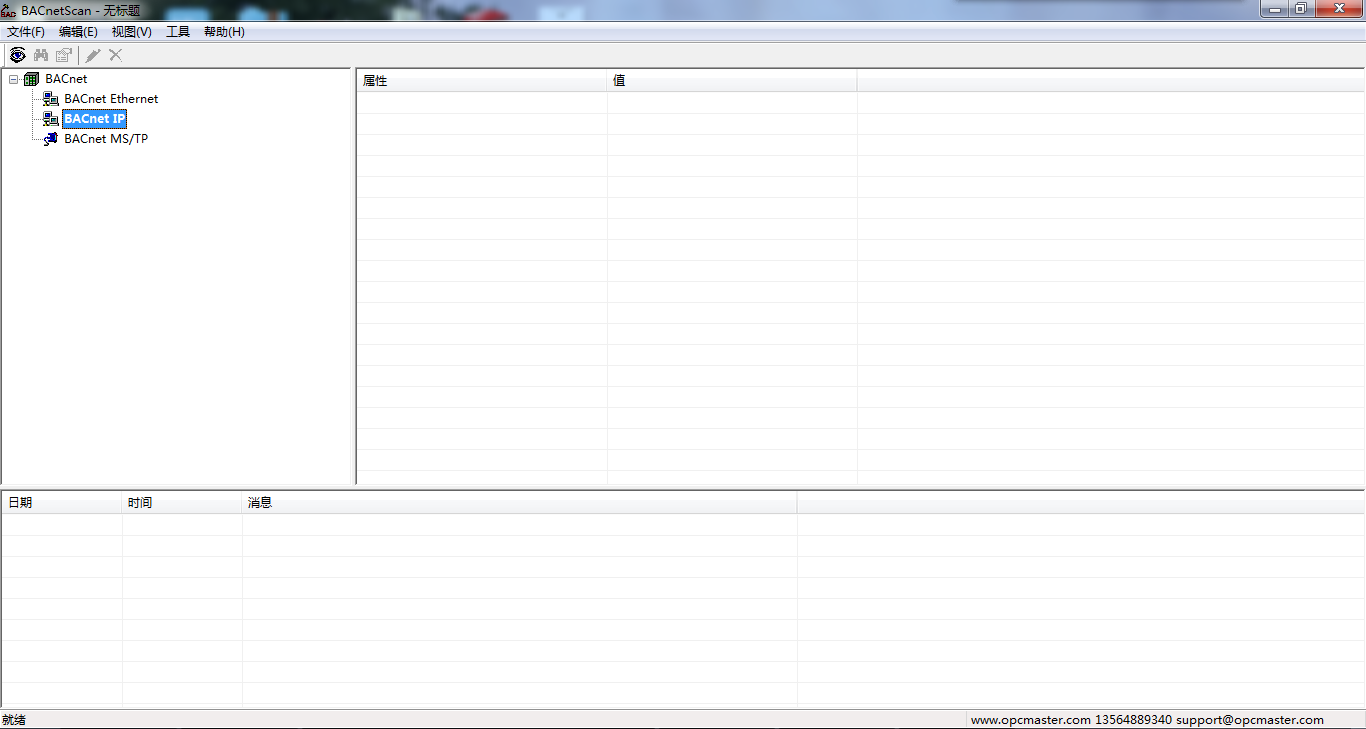Collapse the BACnet root tree node
Screen dimensions: 1366x729
tap(13, 79)
